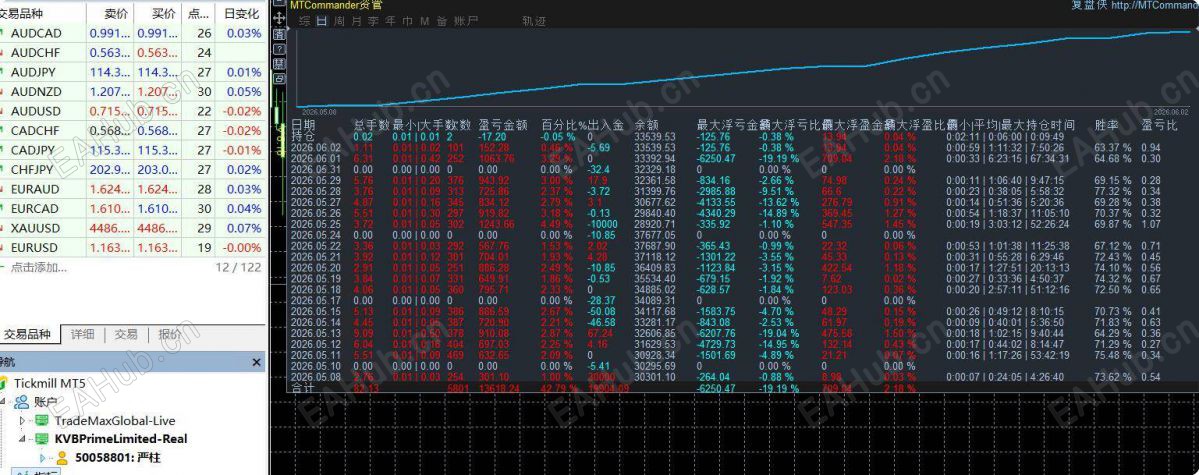1199x475 pixels.
Task: Click the user icon of account 50058801
Action: pyautogui.click(x=62, y=457)
